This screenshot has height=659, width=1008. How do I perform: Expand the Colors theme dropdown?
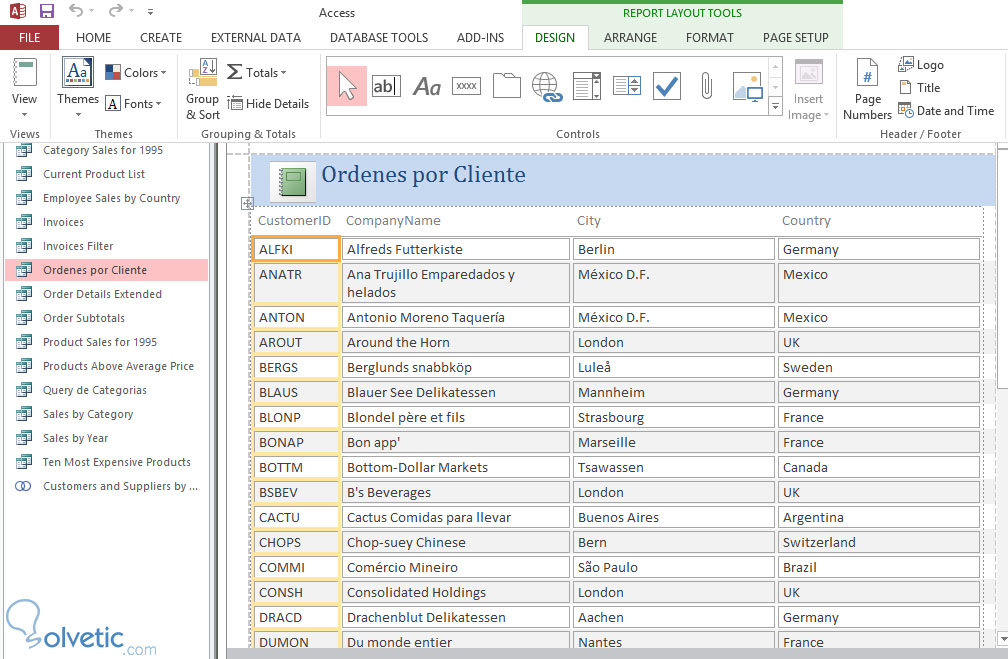(x=136, y=73)
